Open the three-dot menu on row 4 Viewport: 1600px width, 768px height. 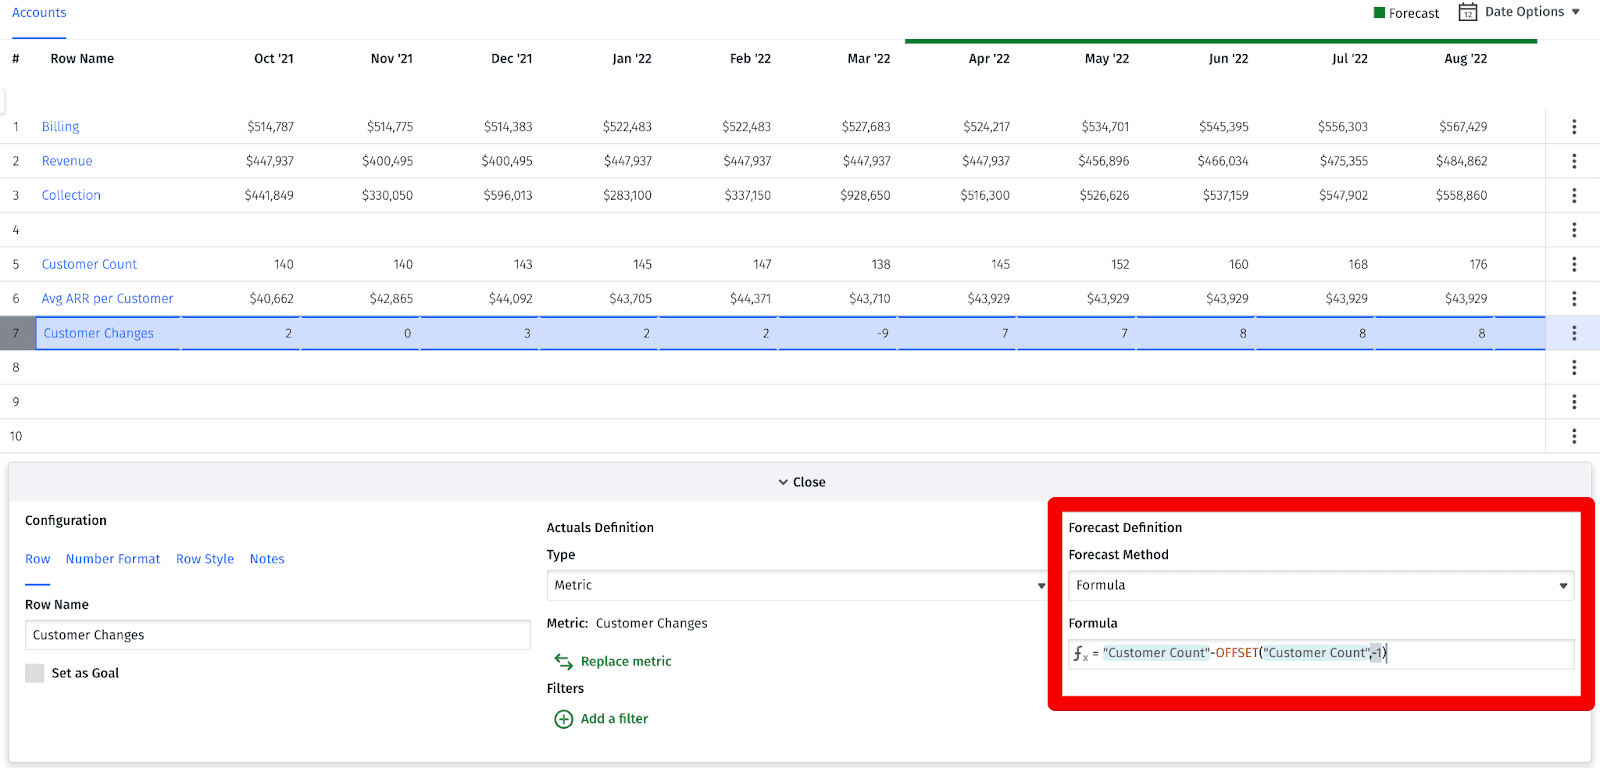pos(1574,230)
